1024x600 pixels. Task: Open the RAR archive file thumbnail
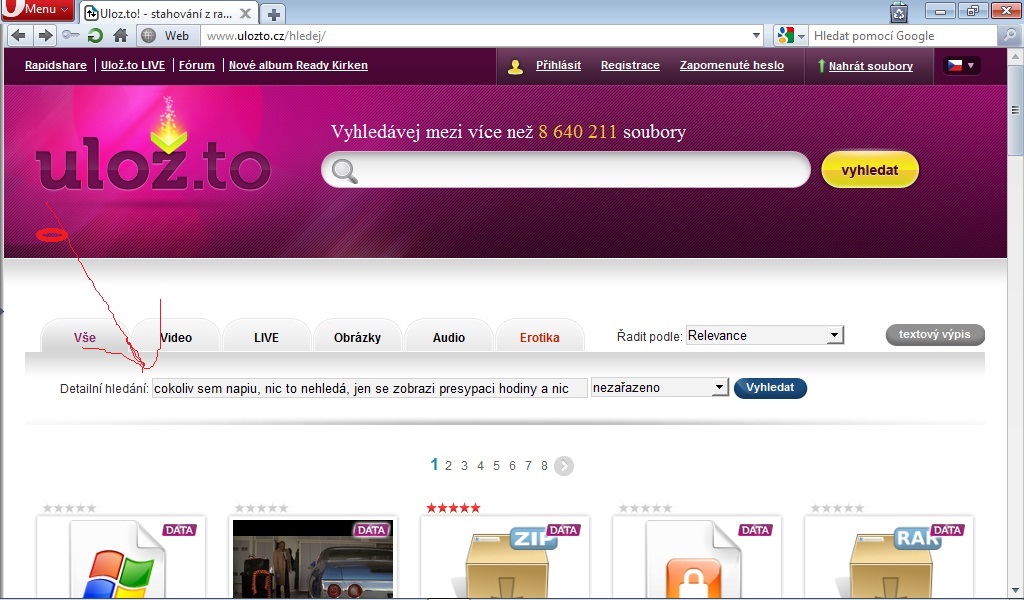(889, 559)
